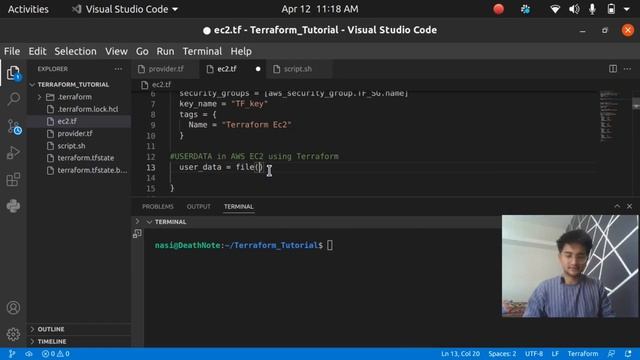
Task: Open the Selection menu
Action: coord(76,51)
